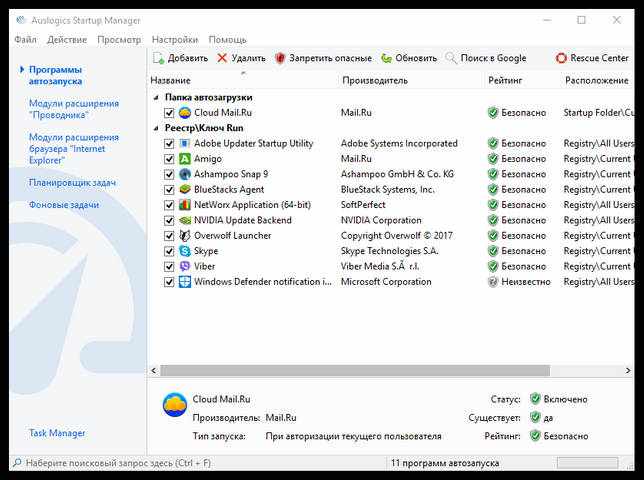Click the Skype app icon
Screen dimensions: 644x480
click(x=185, y=251)
